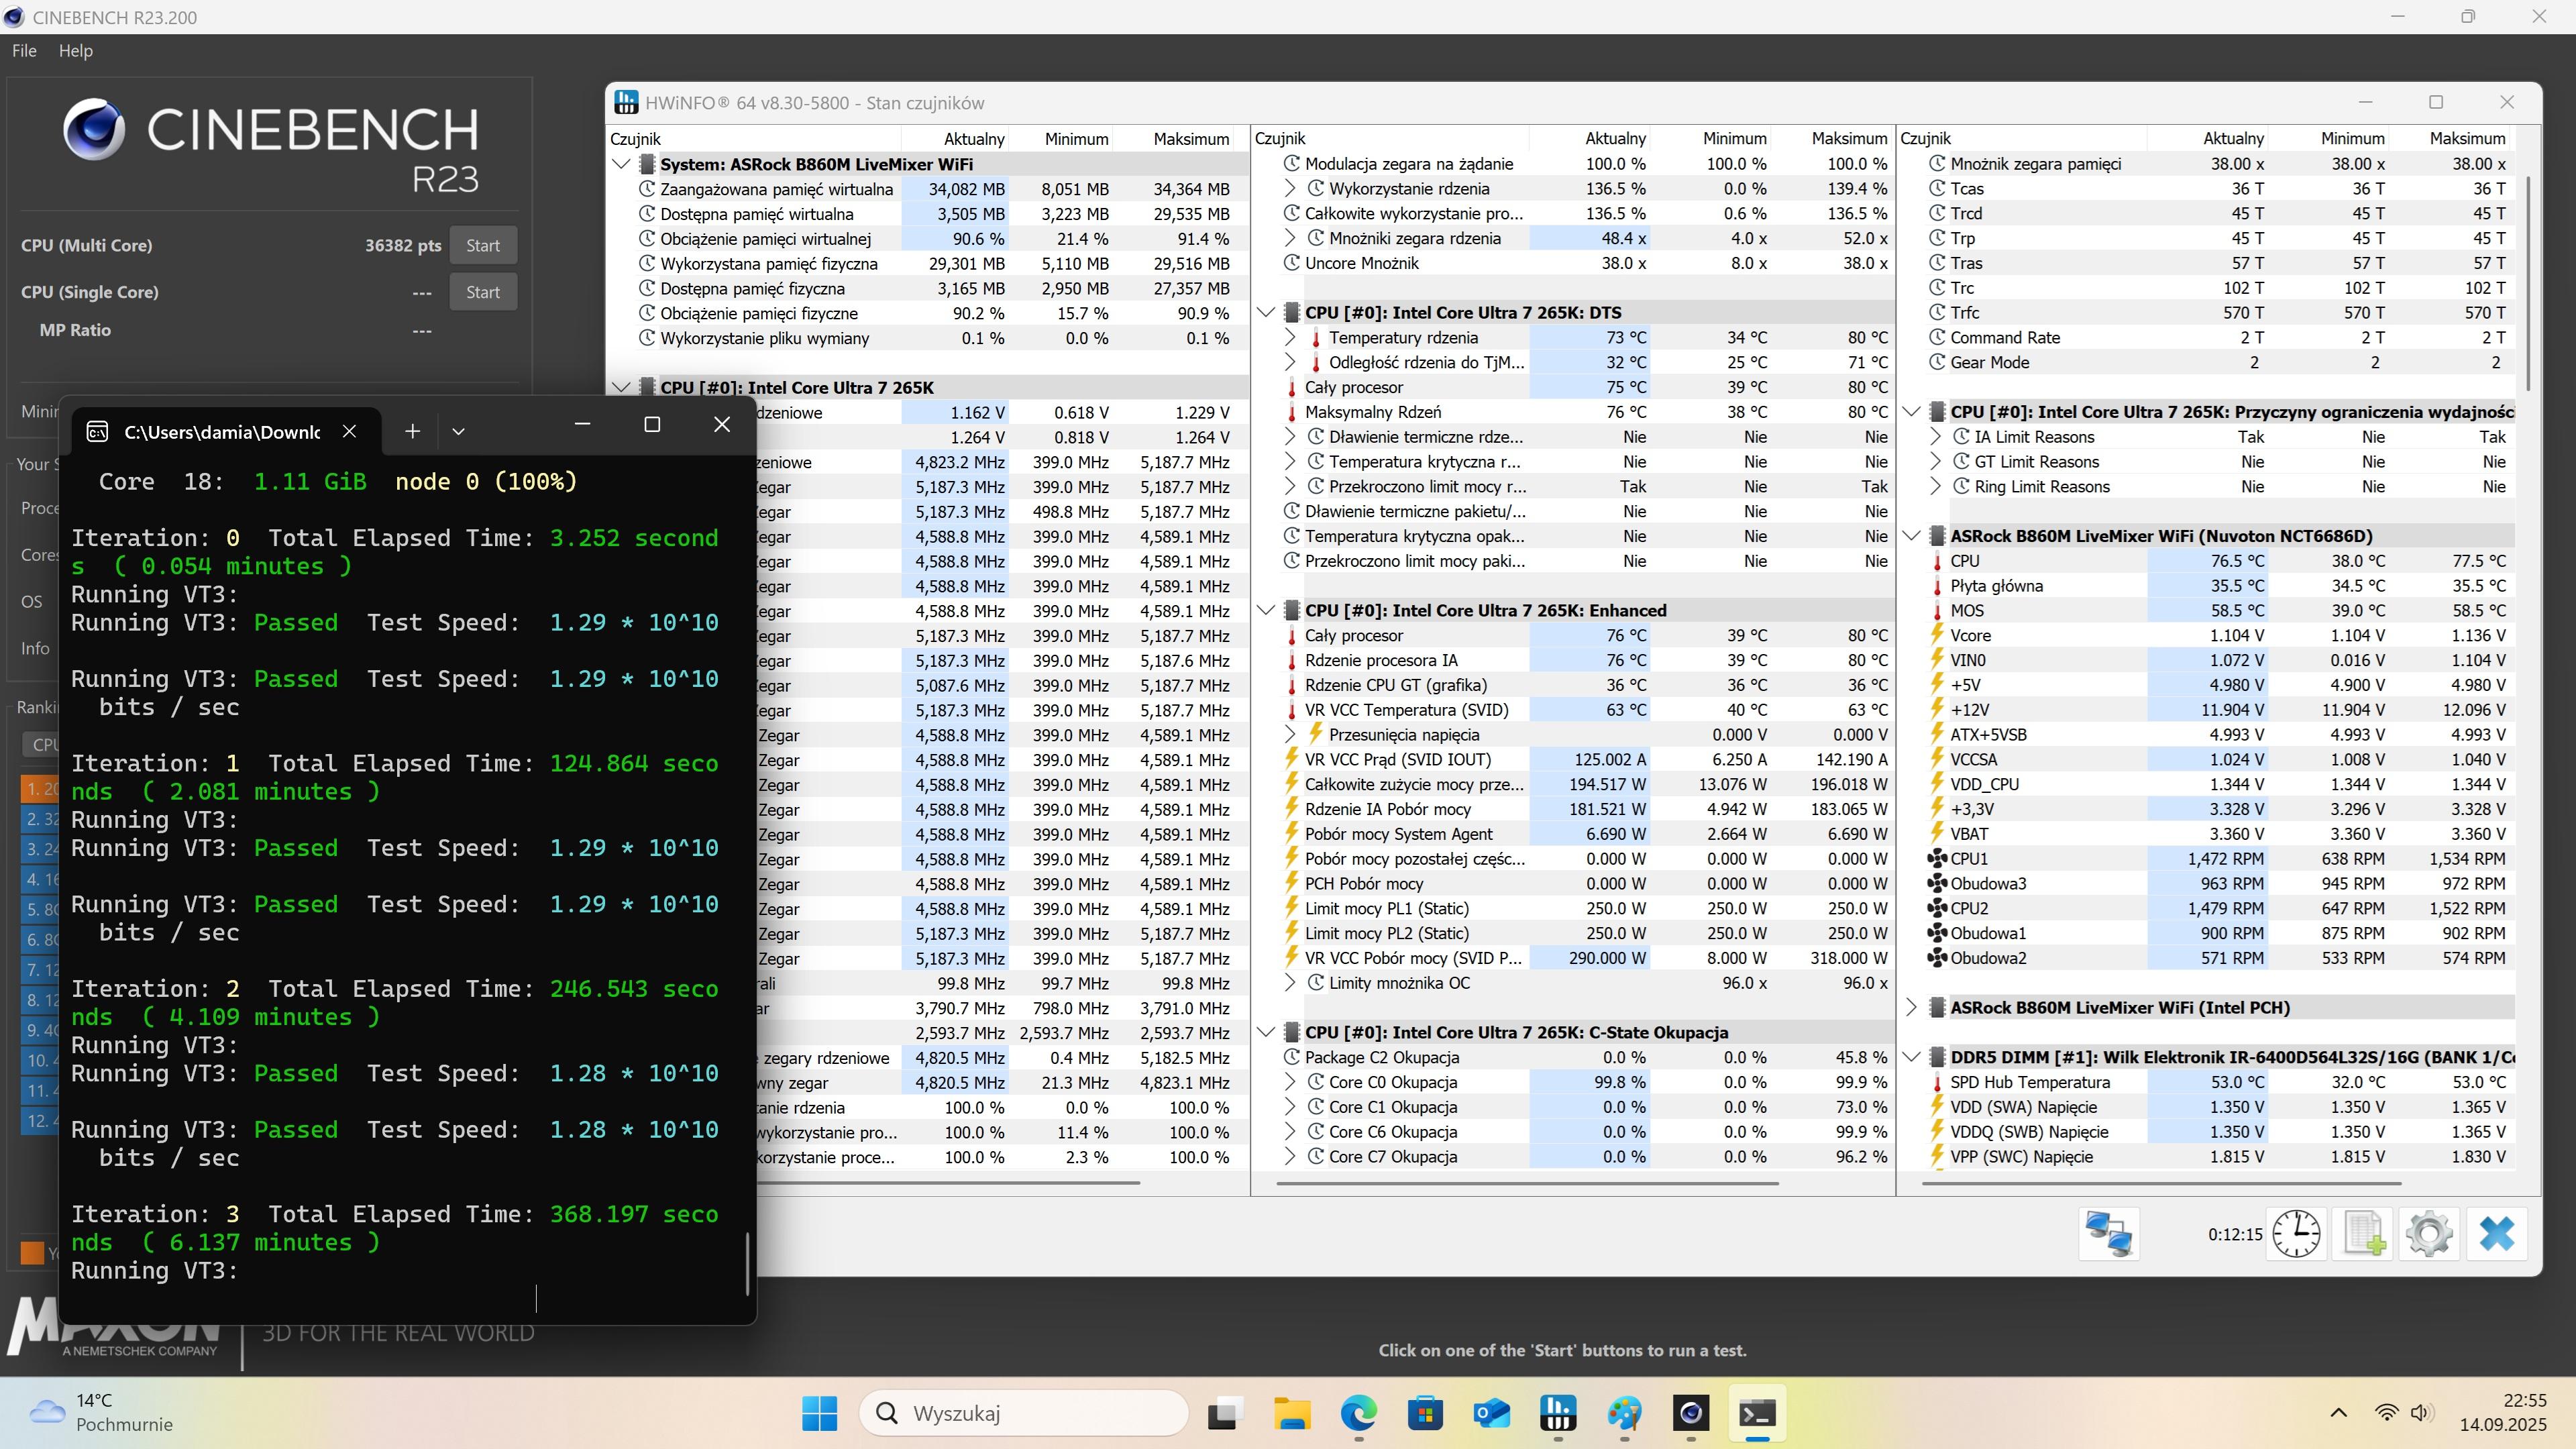Start the CPU Multi Core test
Image resolution: width=2576 pixels, height=1449 pixels.
pyautogui.click(x=482, y=245)
